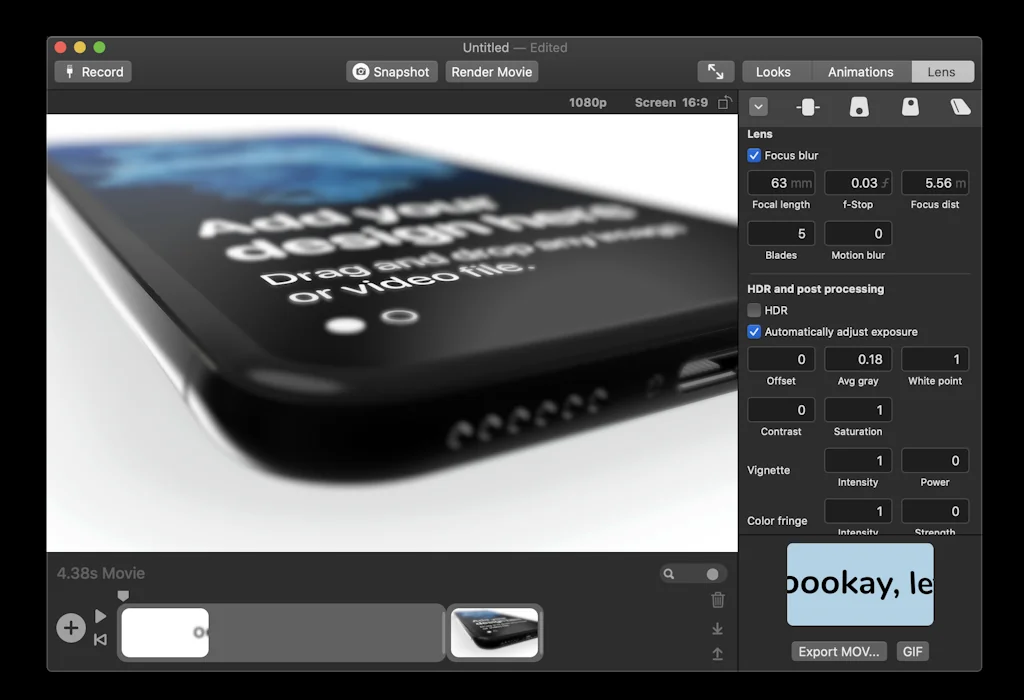
Task: Open the chevron dropdown above the Lens panel
Action: pyautogui.click(x=759, y=107)
